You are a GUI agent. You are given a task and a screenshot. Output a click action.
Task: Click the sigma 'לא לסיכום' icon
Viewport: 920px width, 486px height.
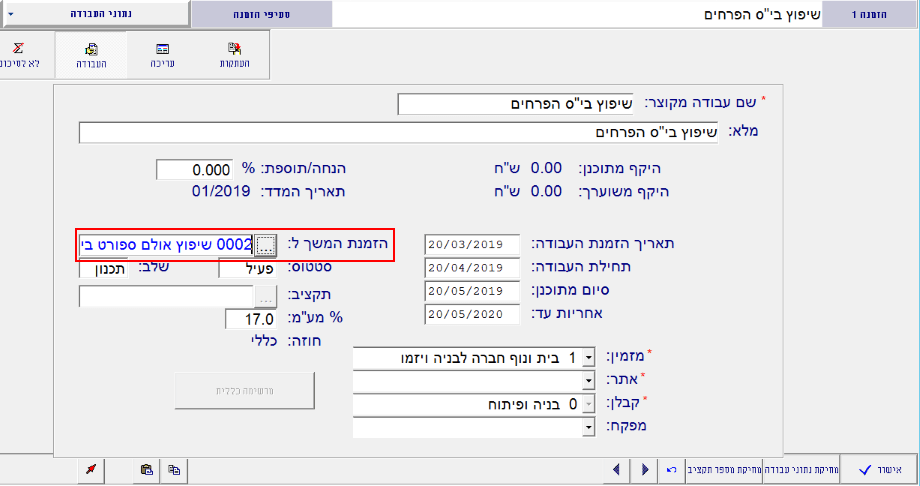tap(18, 55)
